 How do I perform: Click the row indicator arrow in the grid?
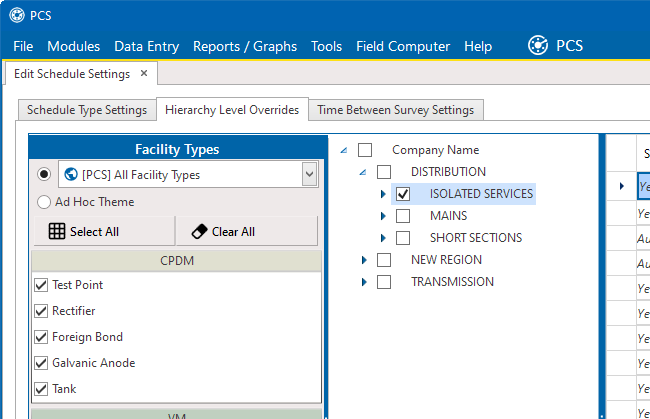(x=621, y=186)
